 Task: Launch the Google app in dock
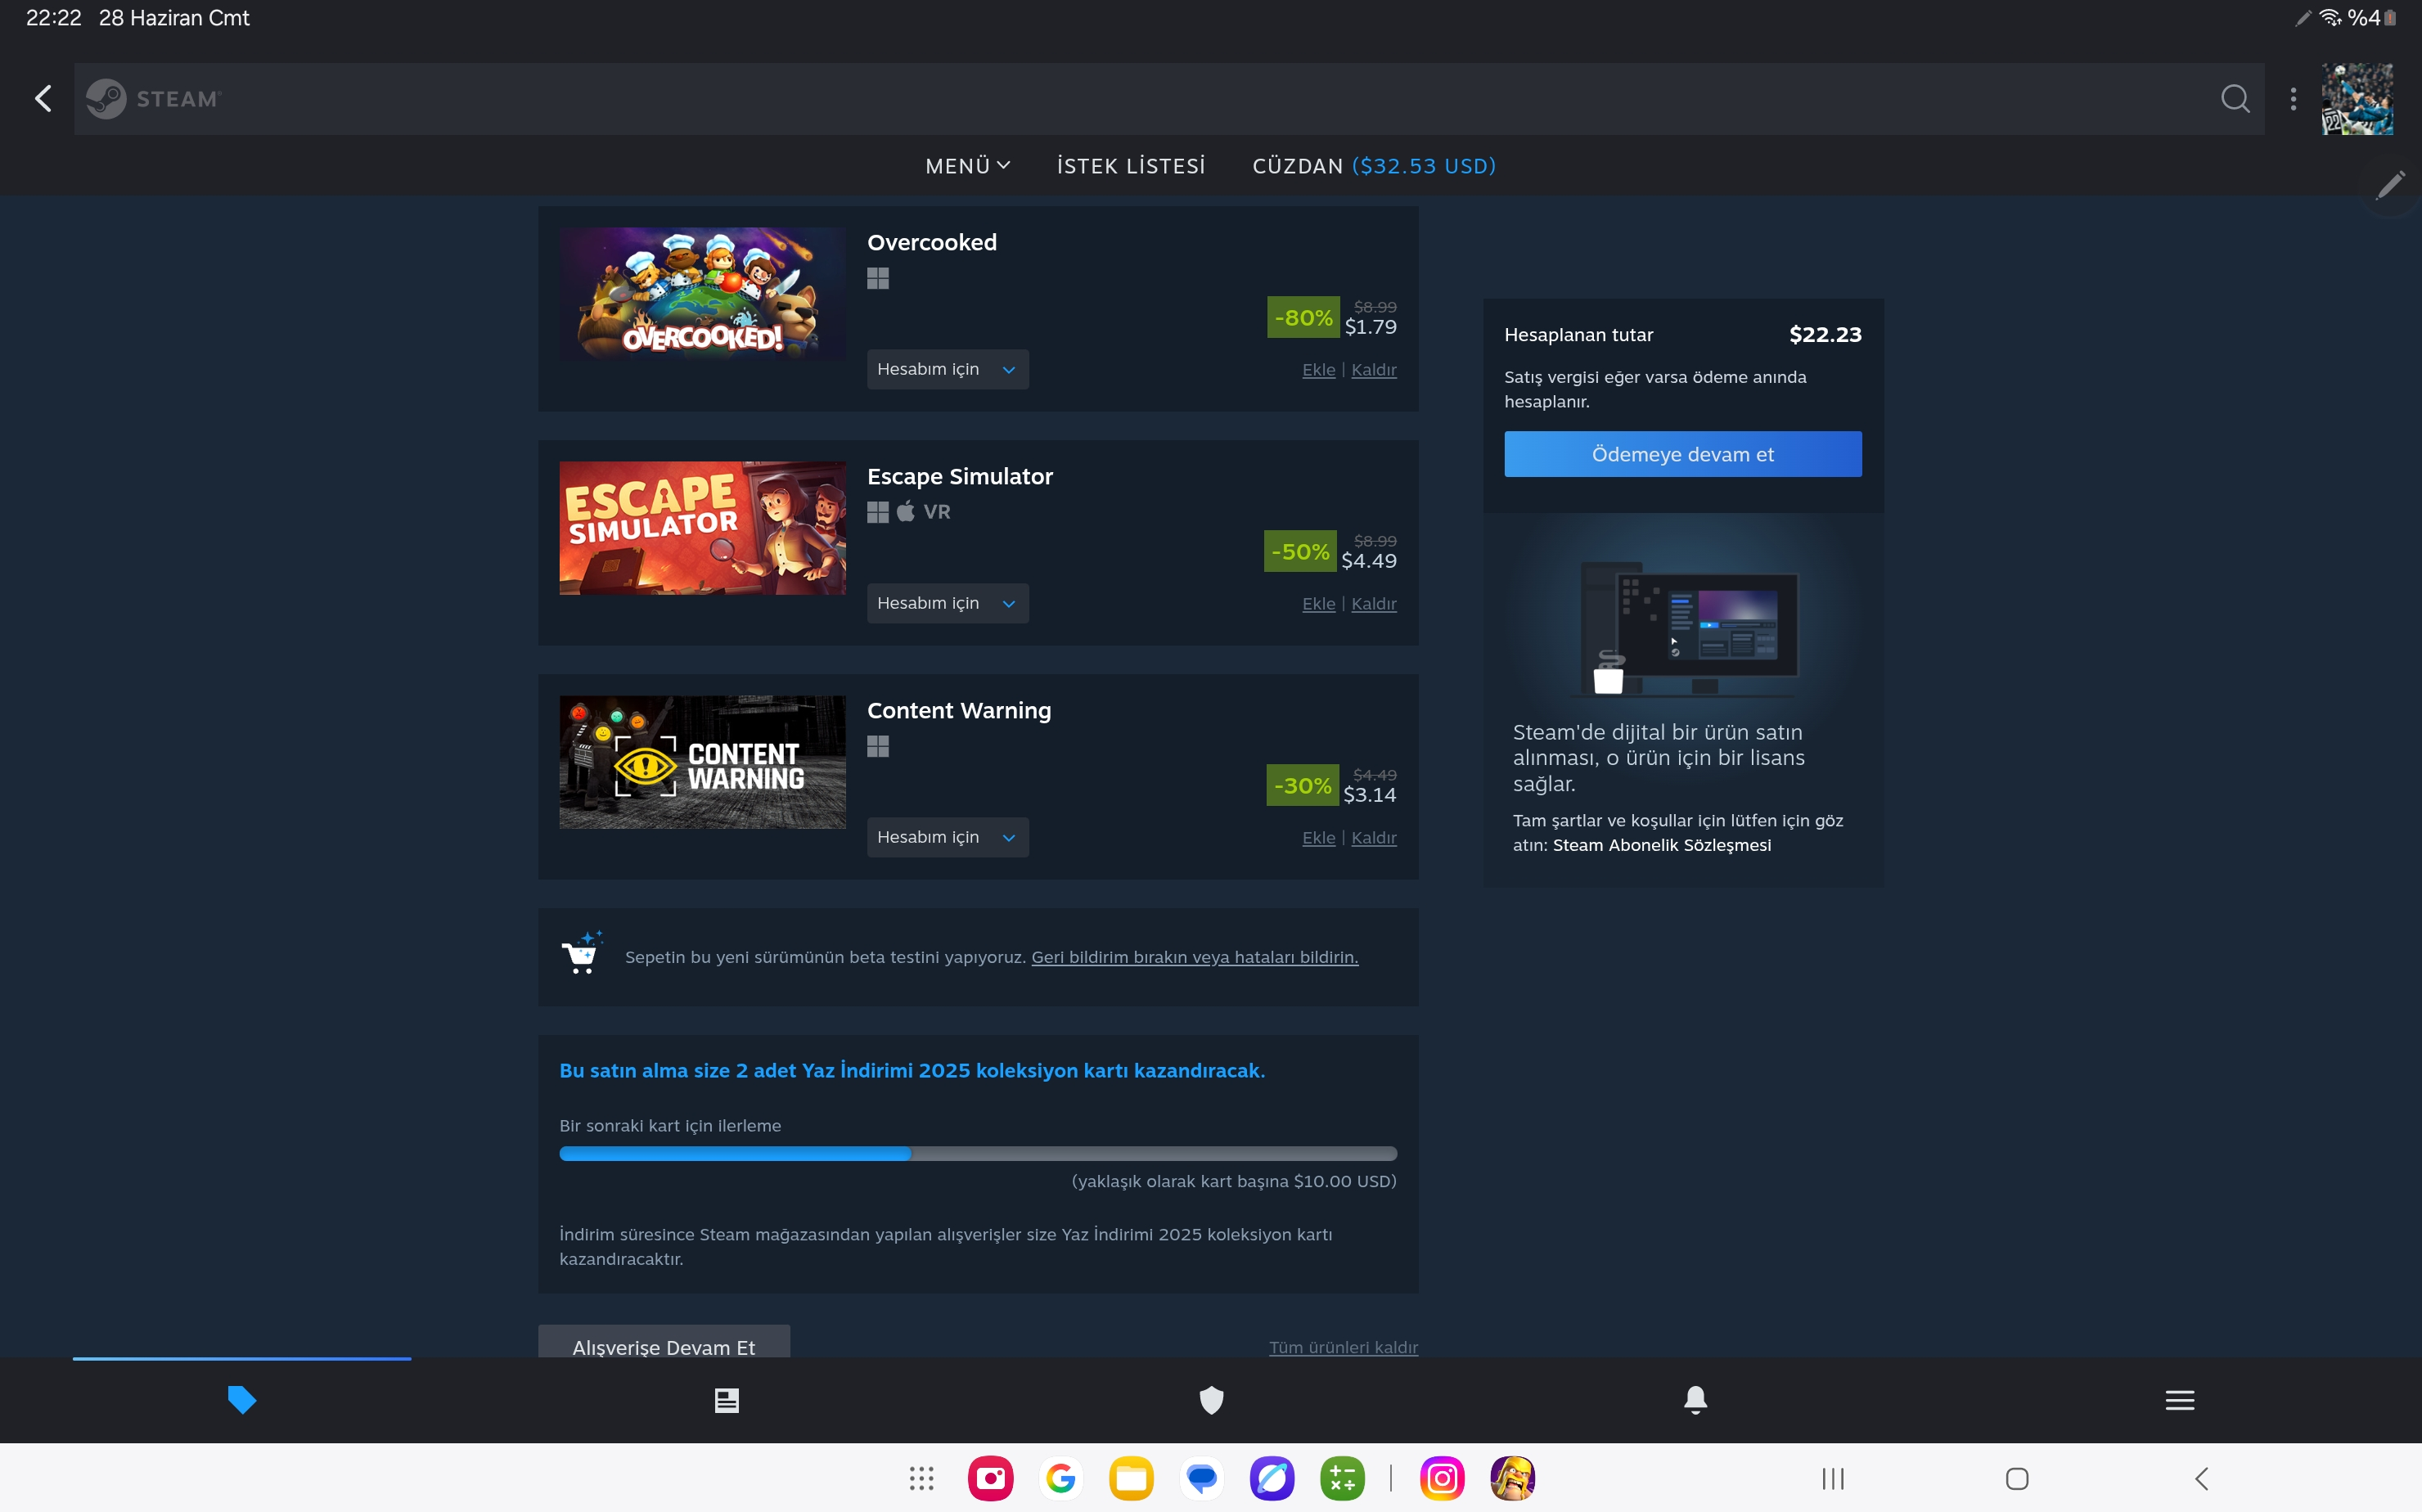tap(1061, 1478)
